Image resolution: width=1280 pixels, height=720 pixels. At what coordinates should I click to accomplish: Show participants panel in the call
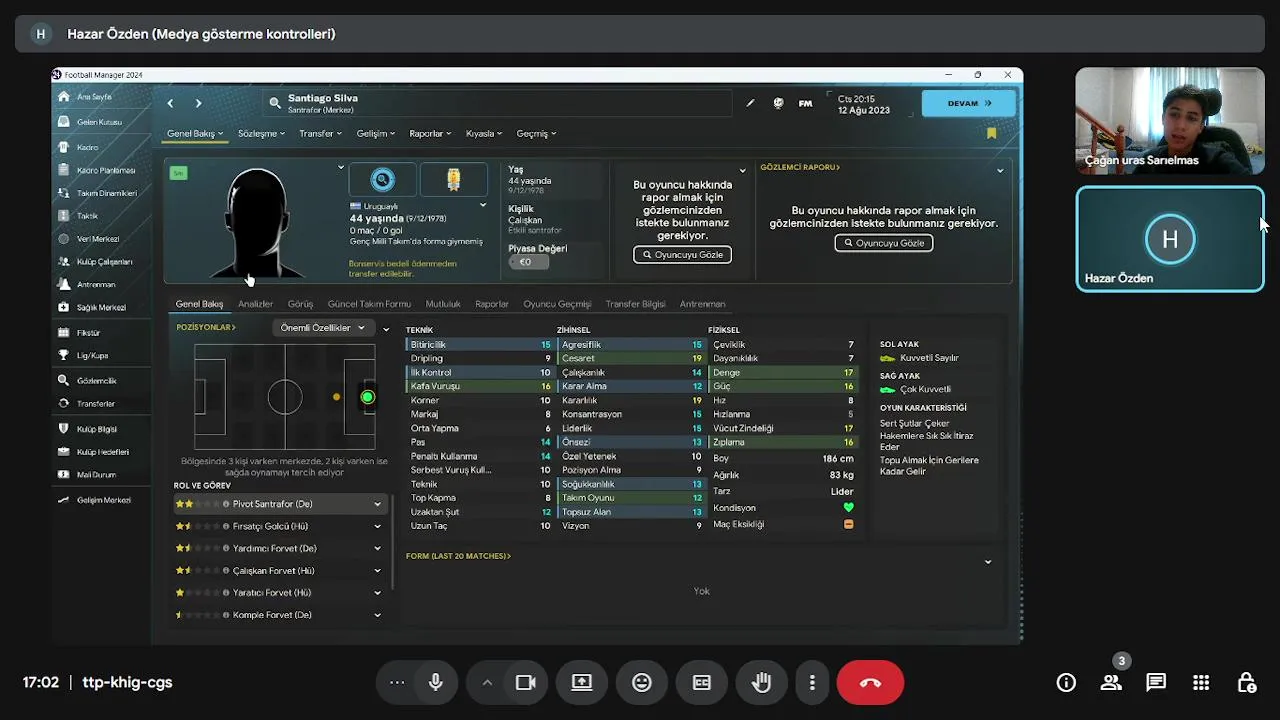click(1111, 683)
